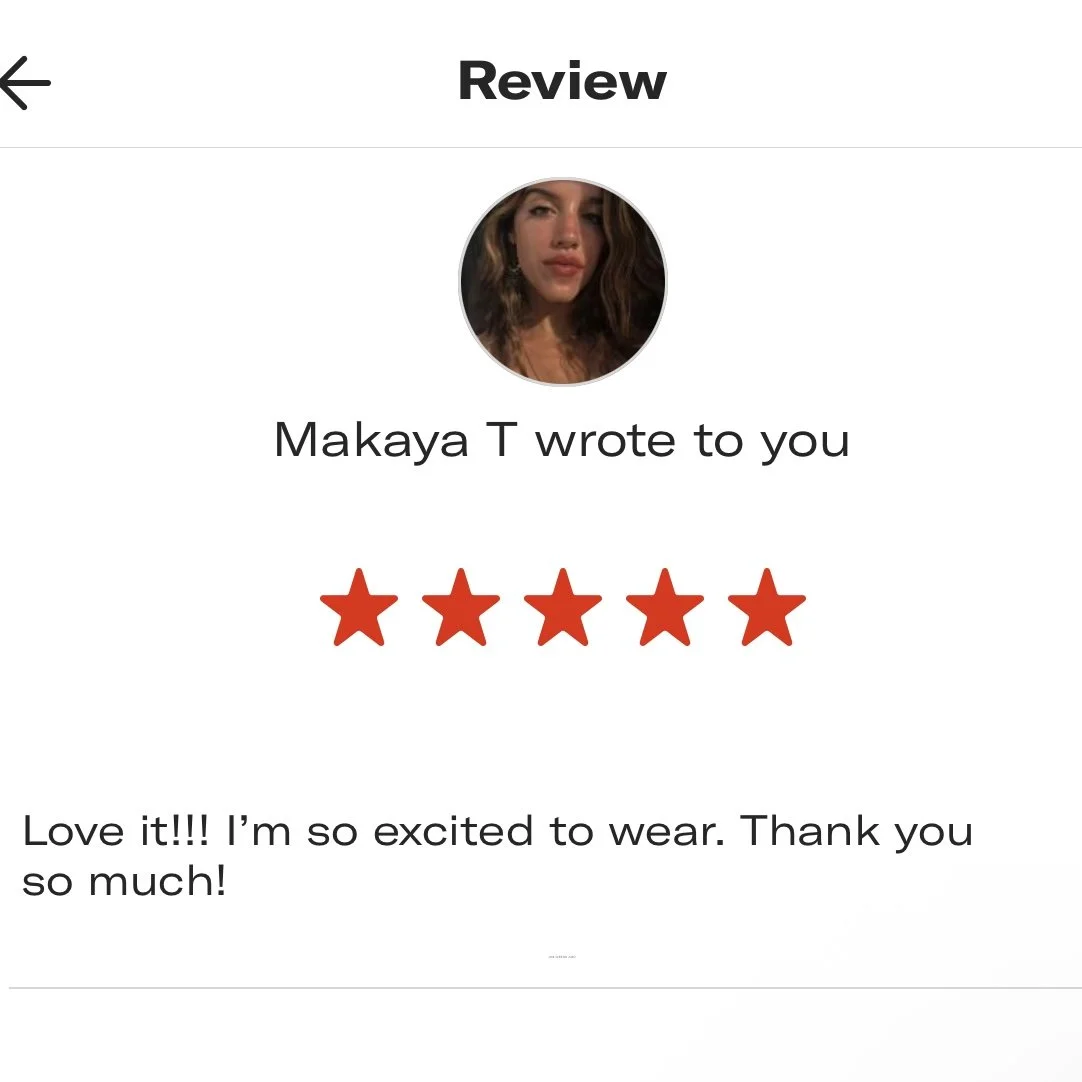The height and width of the screenshot is (1082, 1082).
Task: Select the first red star
Action: coord(359,607)
